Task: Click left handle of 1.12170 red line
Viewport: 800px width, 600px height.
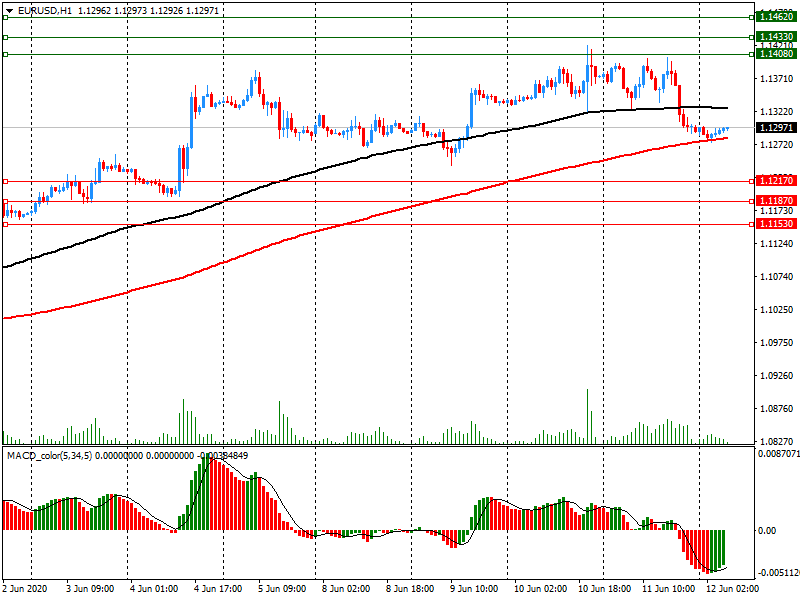Action: click(x=6, y=181)
